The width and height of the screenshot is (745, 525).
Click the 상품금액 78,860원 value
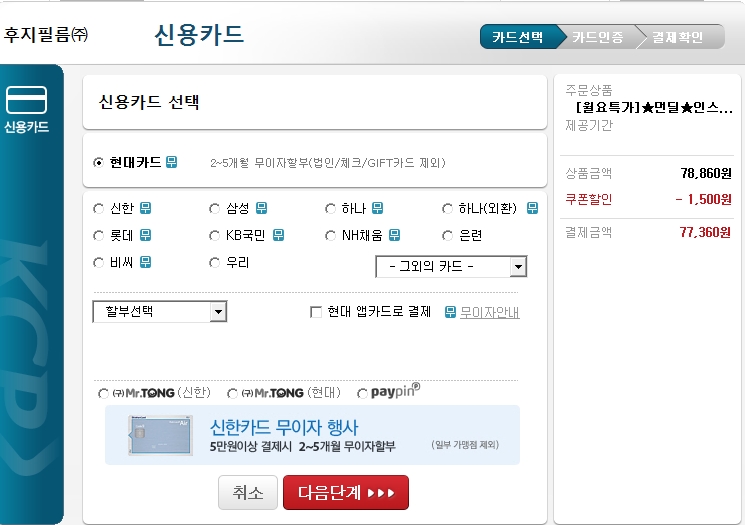point(706,173)
